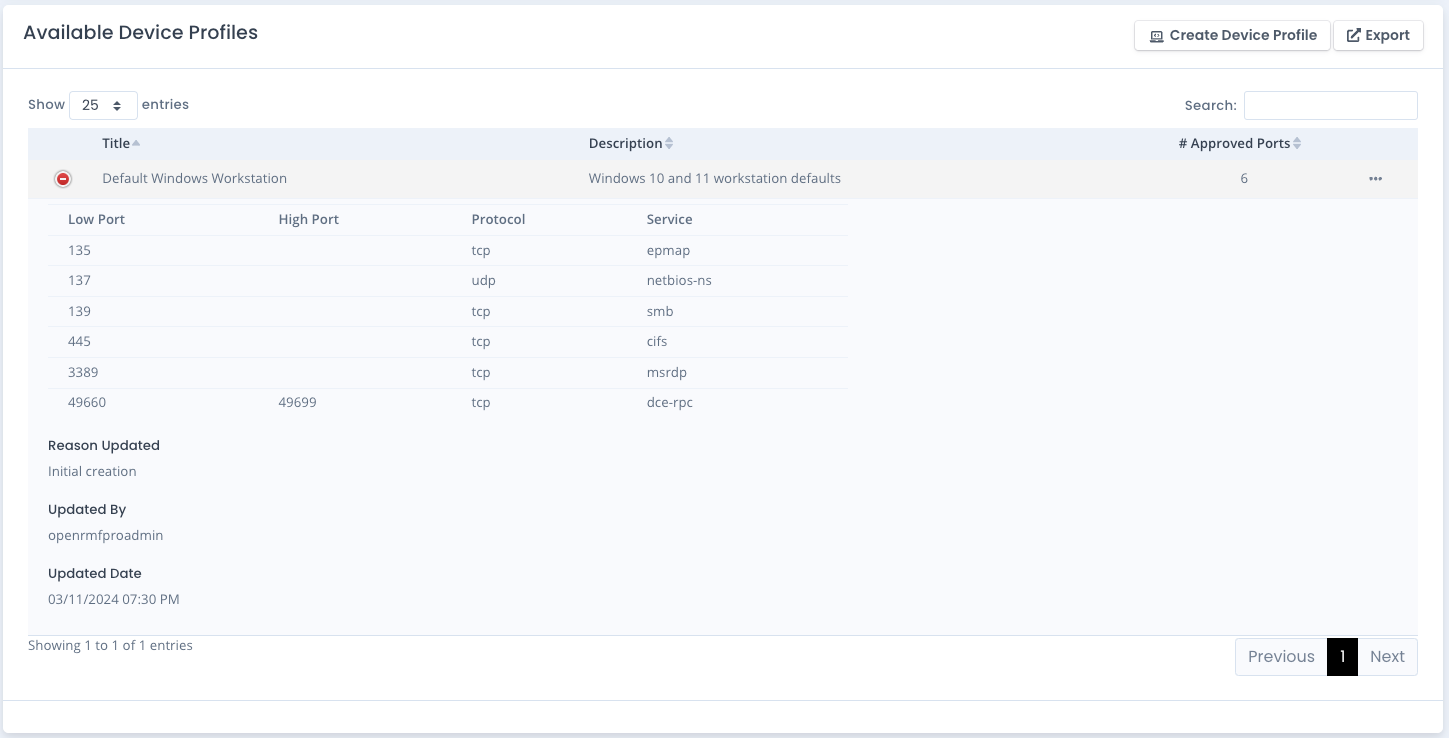Go to the Next page
The height and width of the screenshot is (738, 1449).
(1387, 656)
